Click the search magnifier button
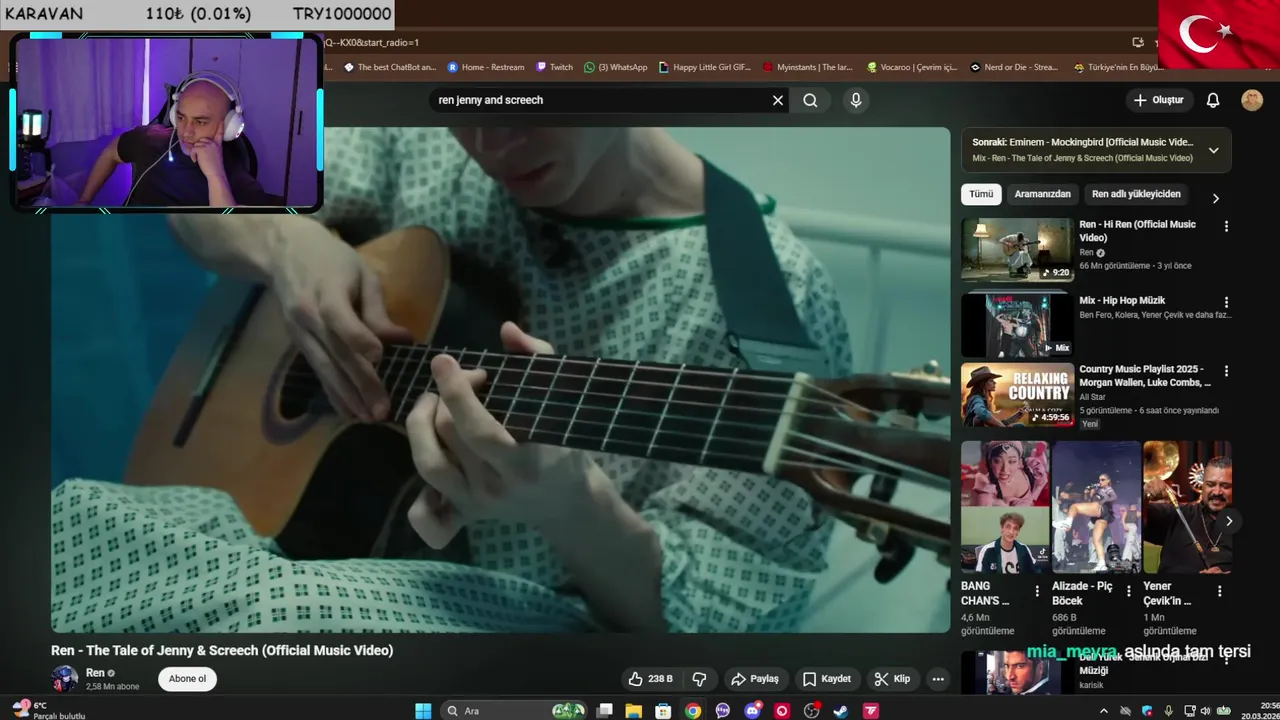Viewport: 1280px width, 720px height. pos(810,100)
